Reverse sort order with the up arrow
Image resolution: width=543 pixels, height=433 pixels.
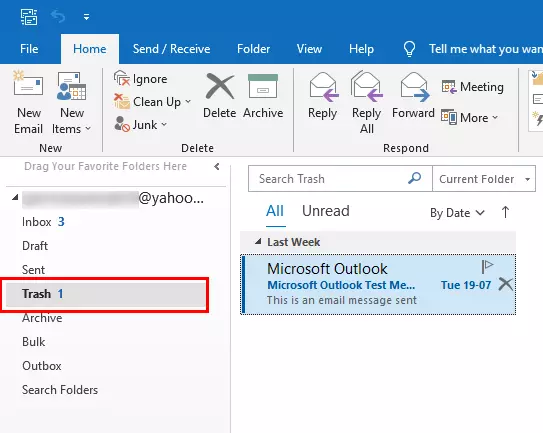(505, 212)
